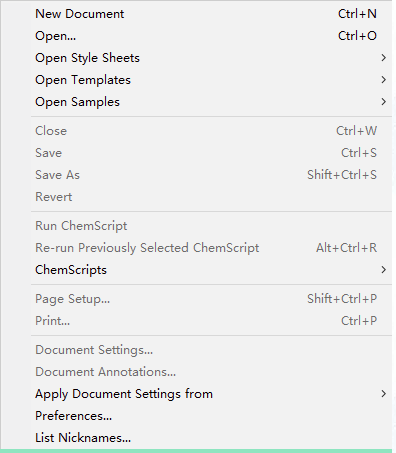
Task: Click the chevron beside Open Samples
Action: [384, 102]
